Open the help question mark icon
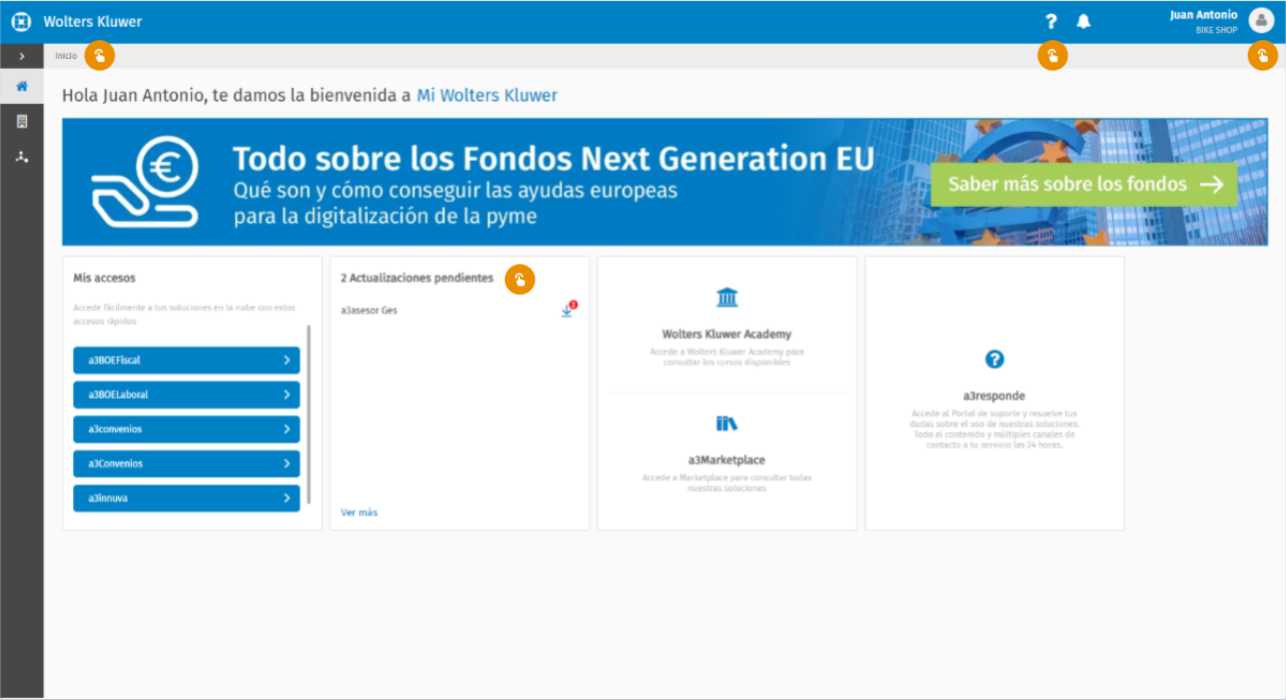The image size is (1286, 700). tap(1051, 21)
